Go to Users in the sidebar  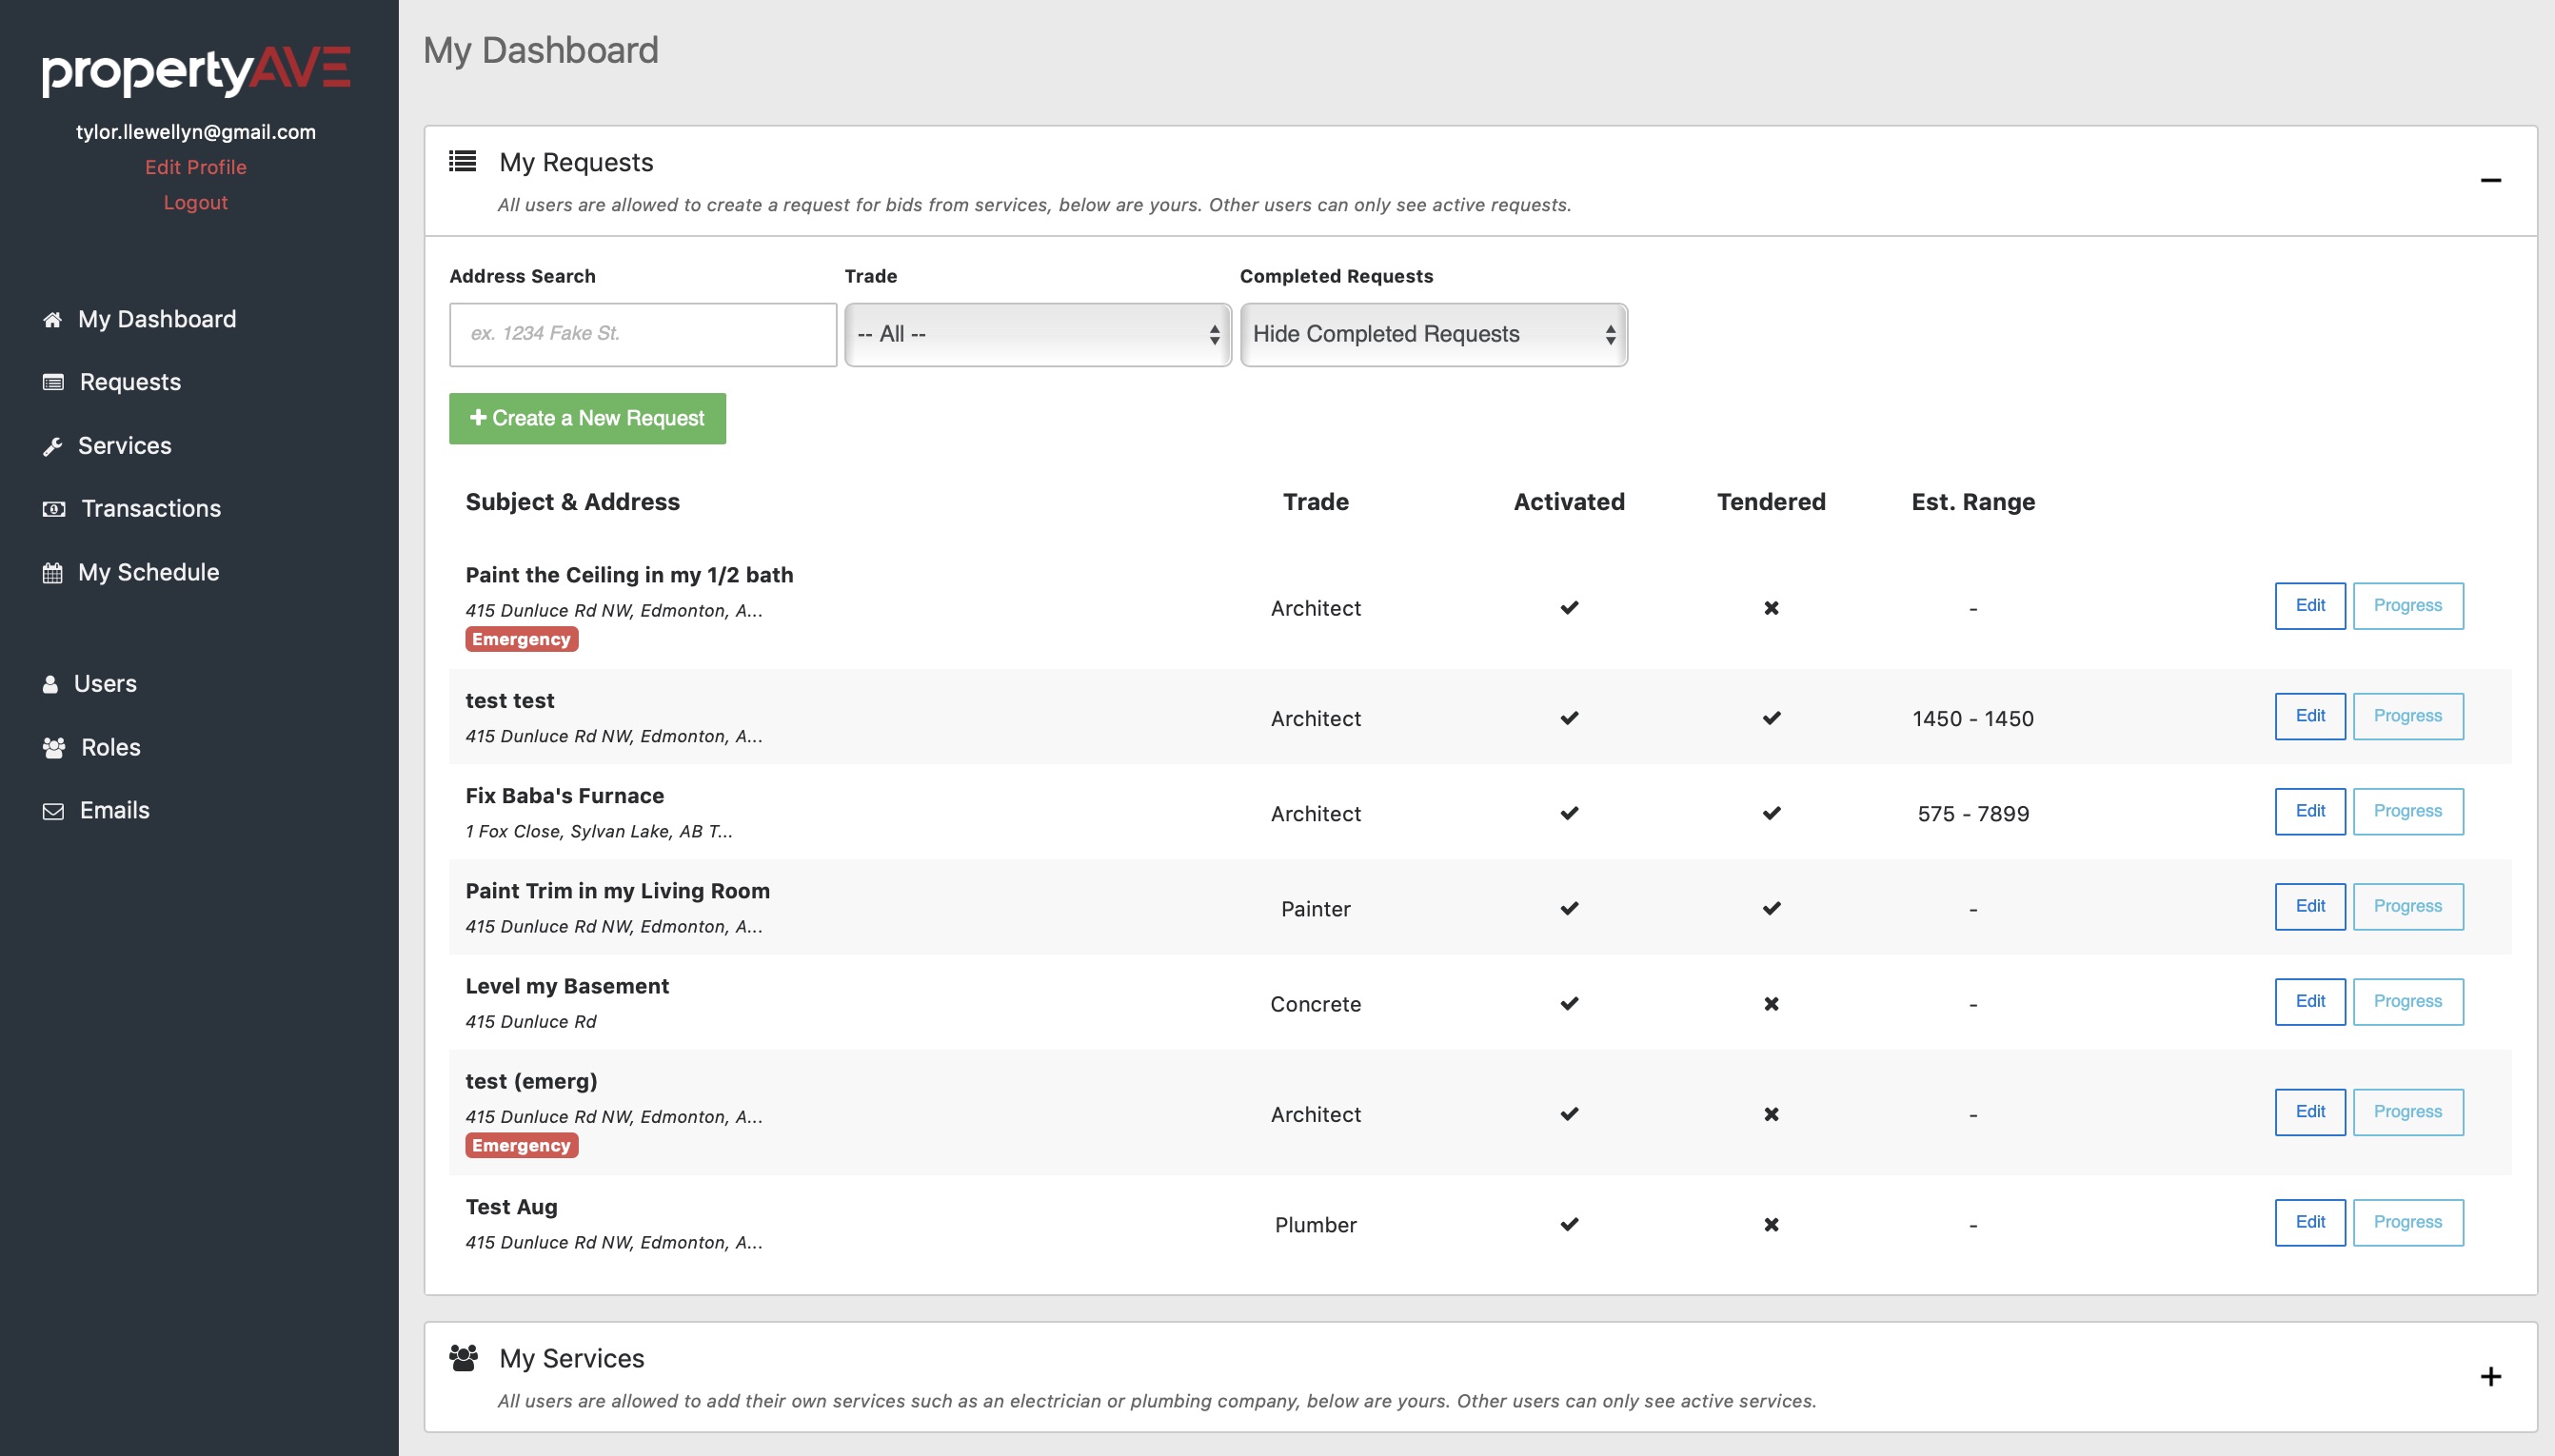coord(105,684)
